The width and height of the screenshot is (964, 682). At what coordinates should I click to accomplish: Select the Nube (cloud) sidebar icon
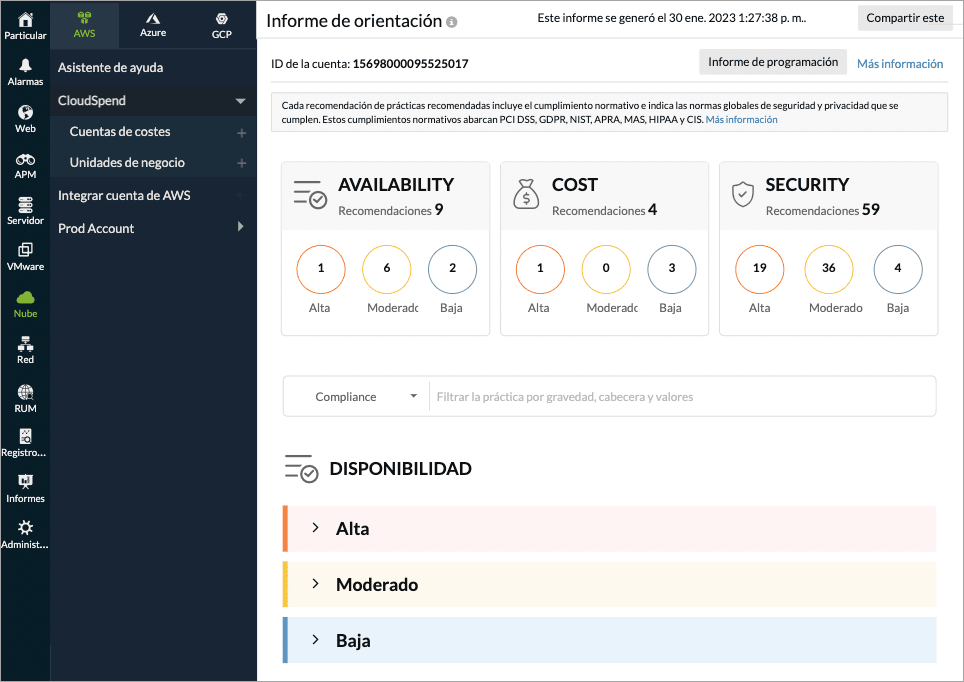pyautogui.click(x=25, y=298)
